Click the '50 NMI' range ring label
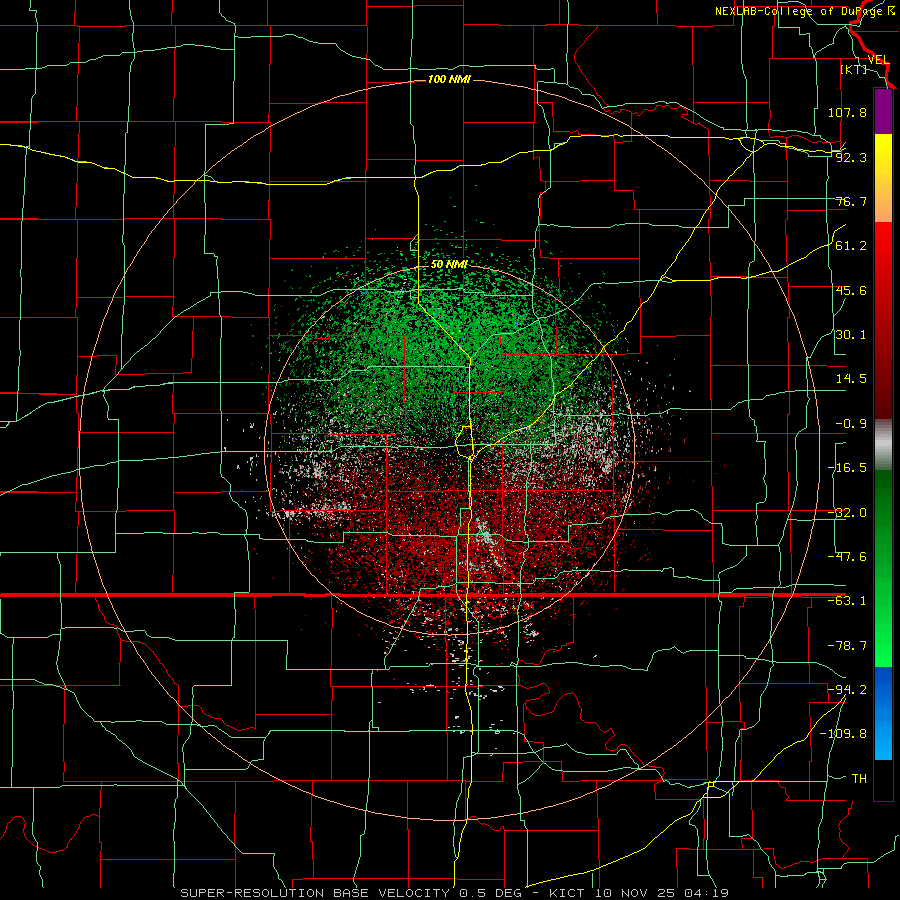 point(449,264)
